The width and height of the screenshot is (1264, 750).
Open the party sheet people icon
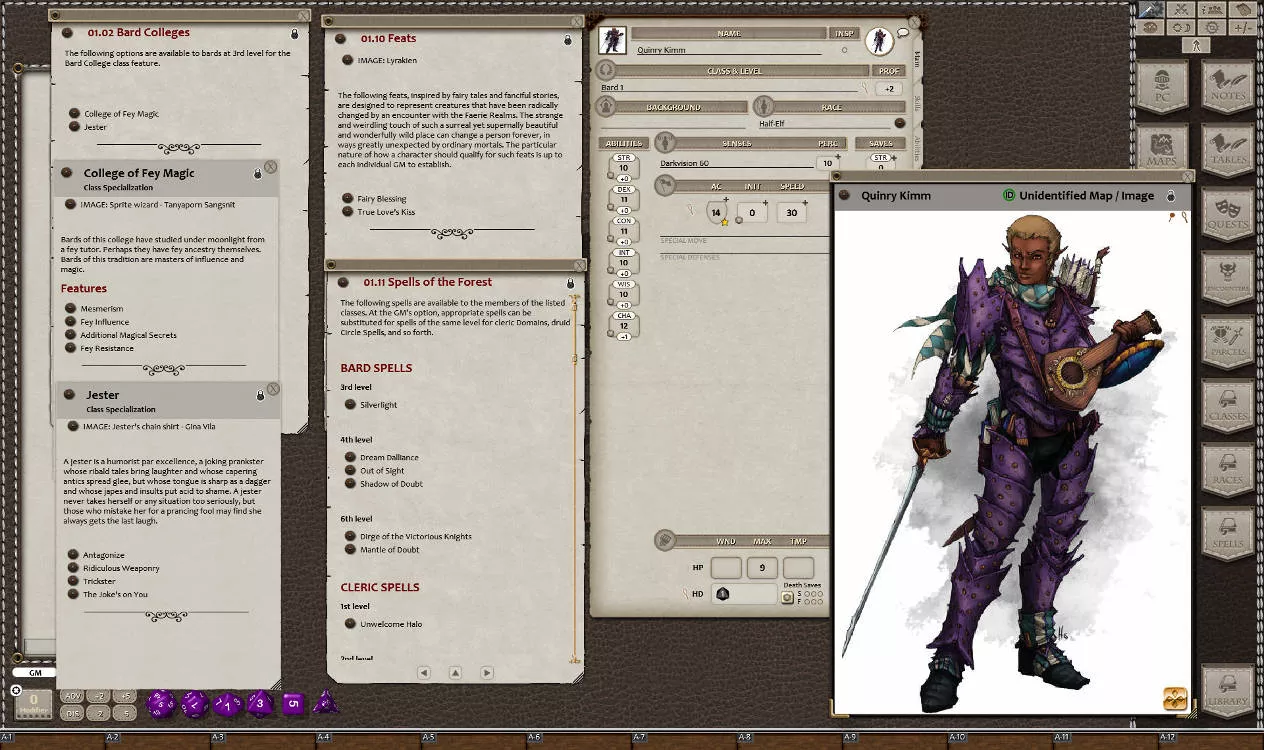pos(1212,10)
